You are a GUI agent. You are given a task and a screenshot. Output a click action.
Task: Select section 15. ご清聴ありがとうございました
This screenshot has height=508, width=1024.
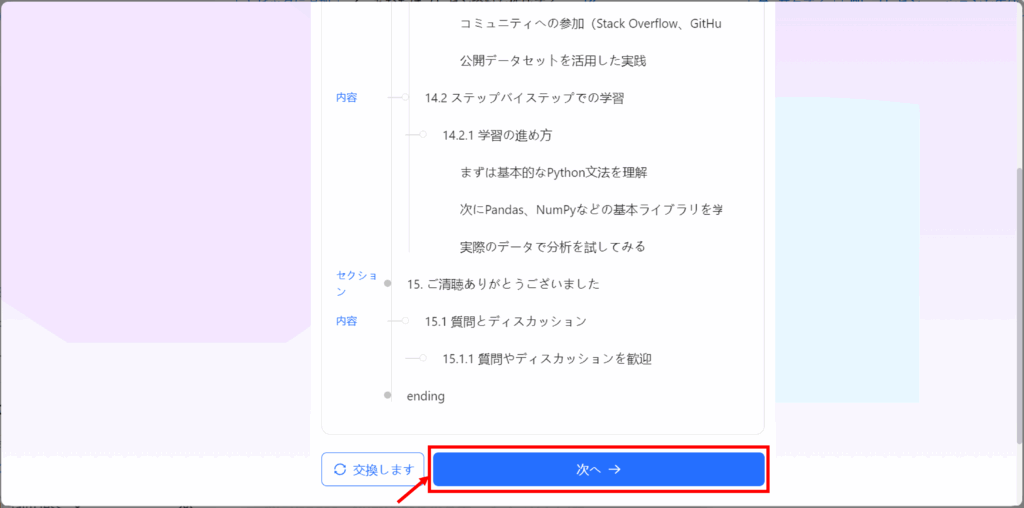503,284
